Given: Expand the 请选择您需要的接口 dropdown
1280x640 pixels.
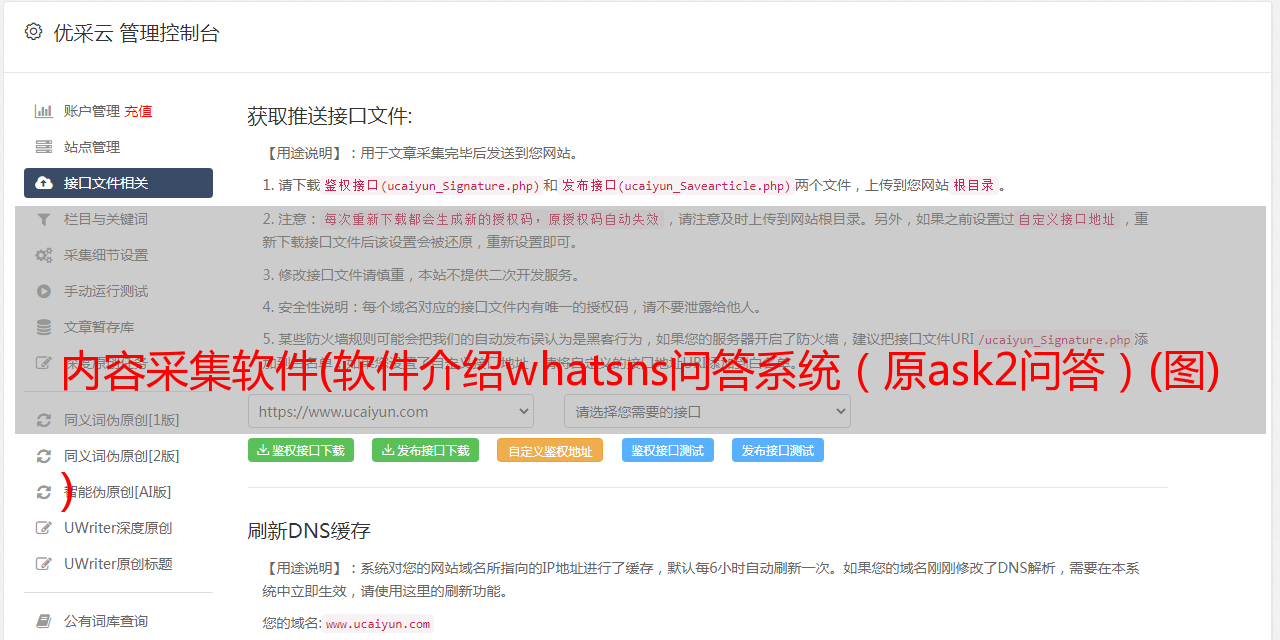Looking at the screenshot, I should [x=707, y=411].
